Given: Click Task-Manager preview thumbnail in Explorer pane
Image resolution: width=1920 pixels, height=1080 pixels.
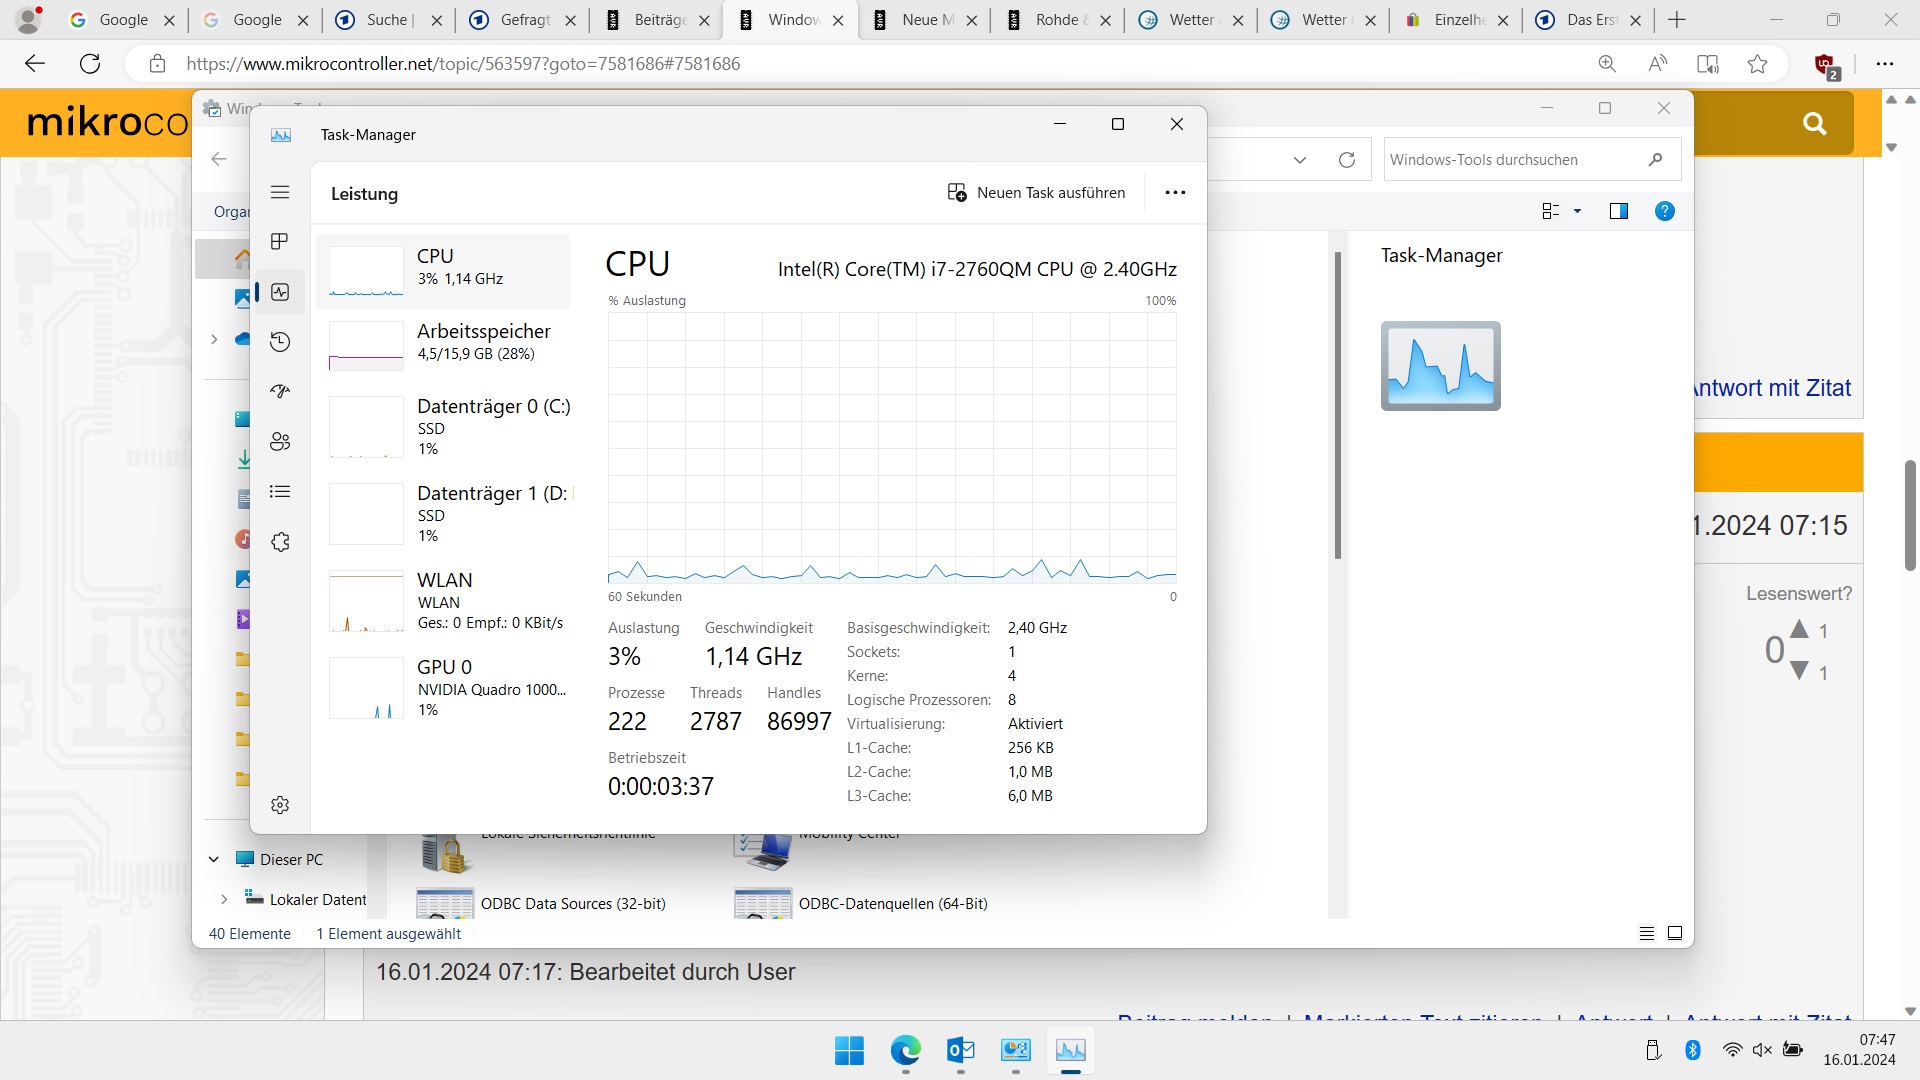Looking at the screenshot, I should (1440, 366).
